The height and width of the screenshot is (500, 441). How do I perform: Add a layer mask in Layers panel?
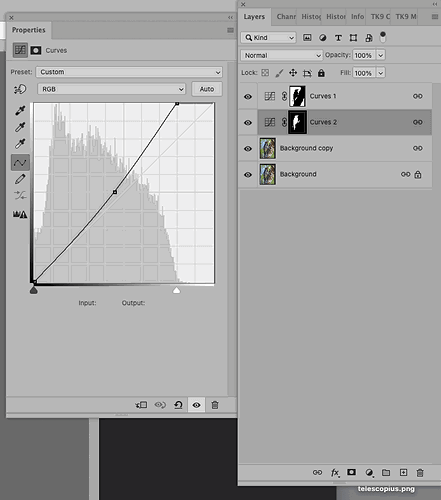tap(351, 472)
